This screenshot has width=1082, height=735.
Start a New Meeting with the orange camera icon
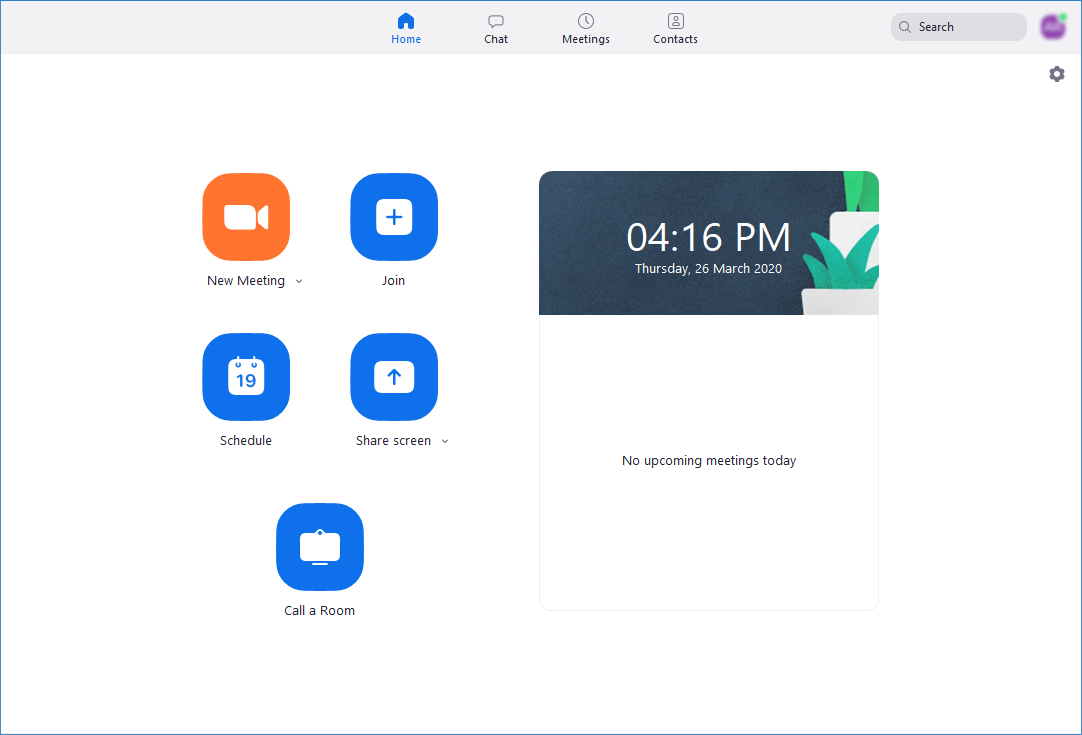tap(246, 217)
